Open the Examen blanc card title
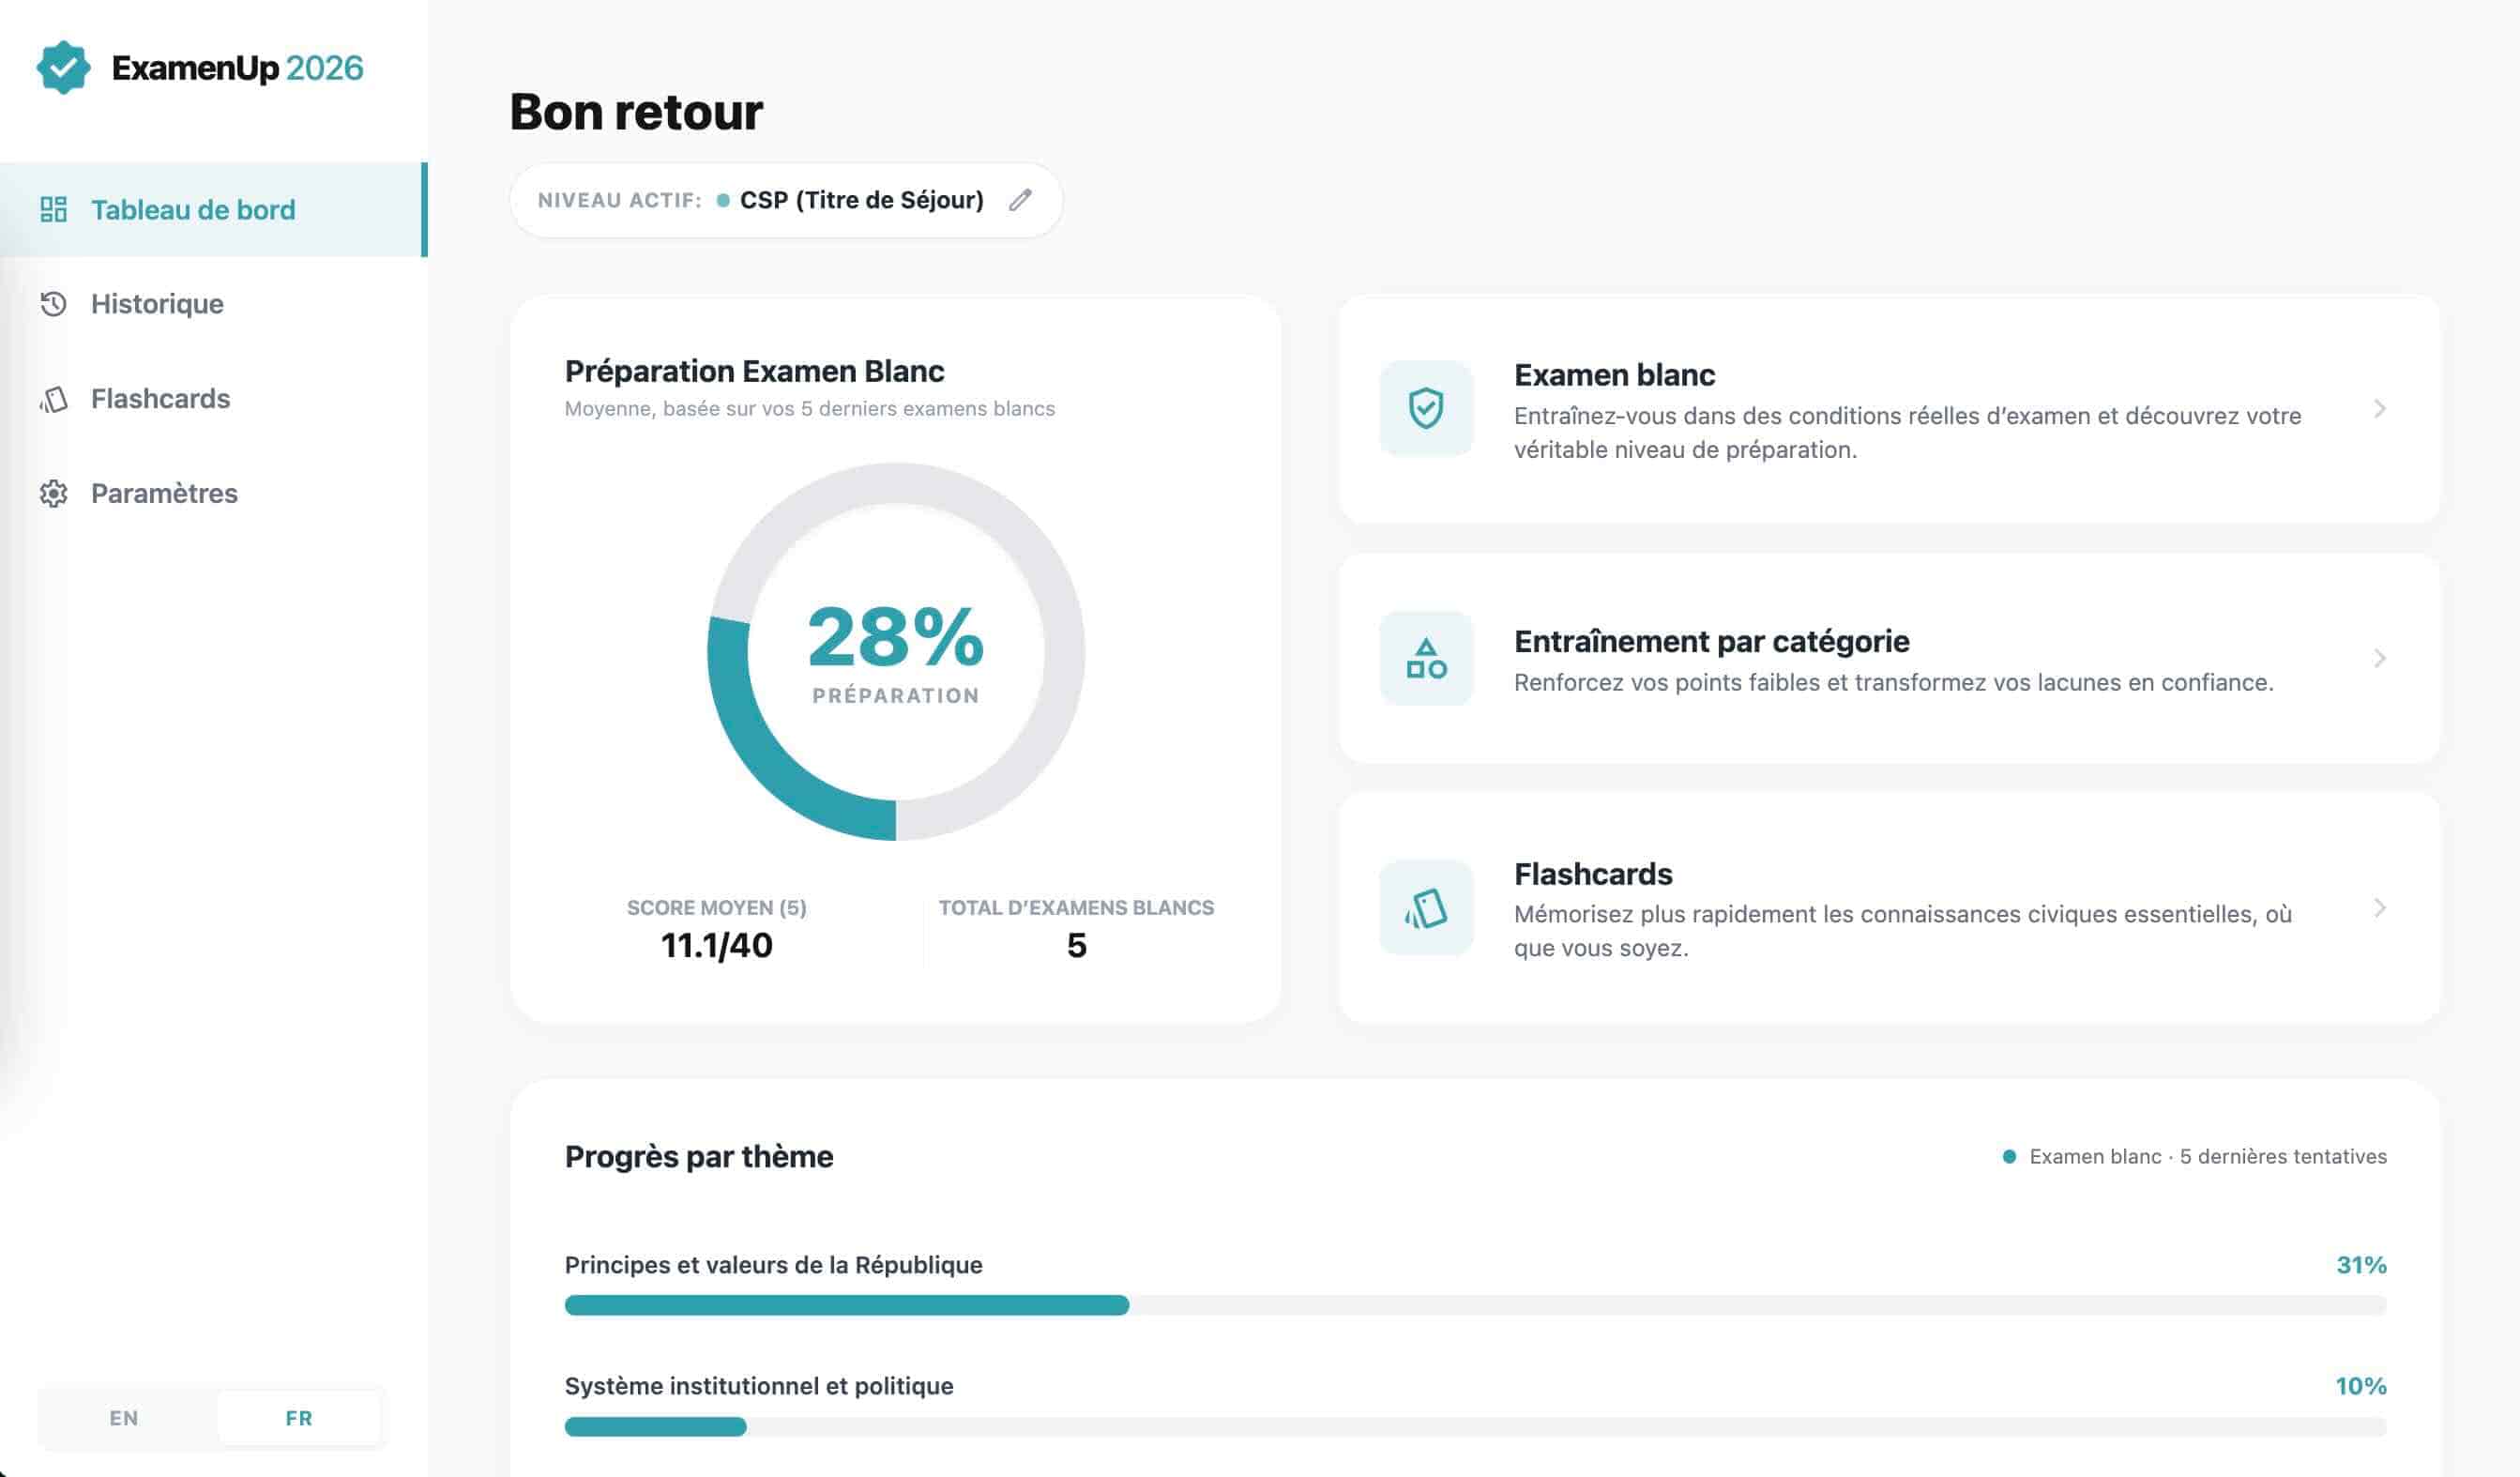The image size is (2520, 1477). [x=1614, y=375]
